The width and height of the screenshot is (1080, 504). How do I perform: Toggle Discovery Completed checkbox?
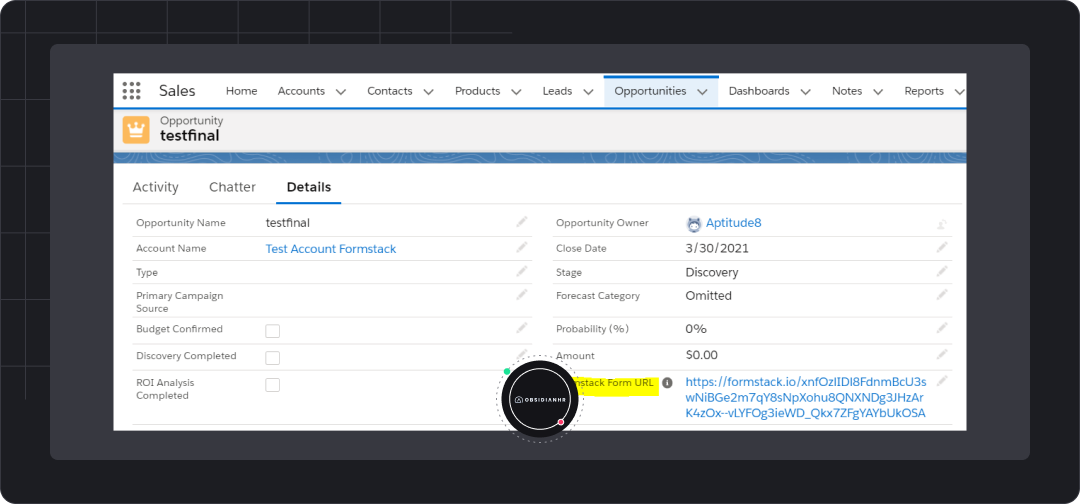(273, 358)
